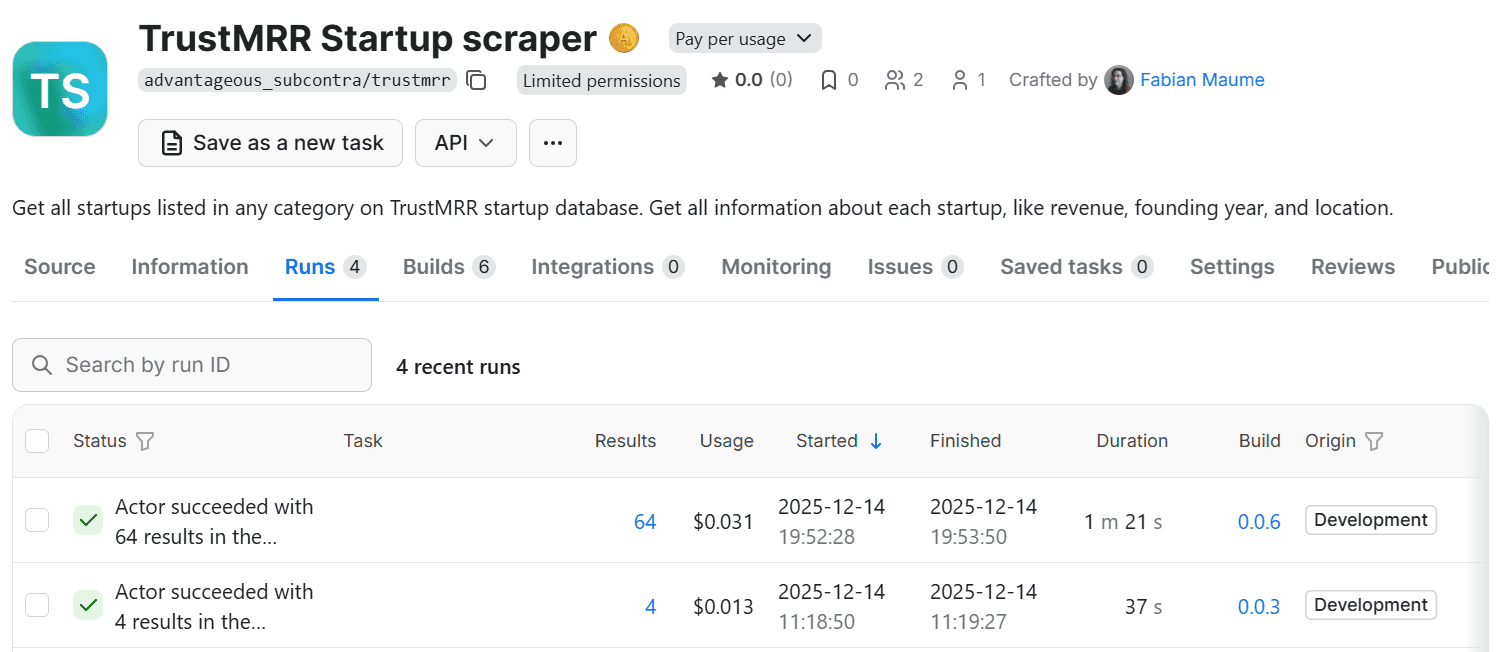The height and width of the screenshot is (652, 1509).
Task: Click the single-user count icon
Action: (960, 80)
